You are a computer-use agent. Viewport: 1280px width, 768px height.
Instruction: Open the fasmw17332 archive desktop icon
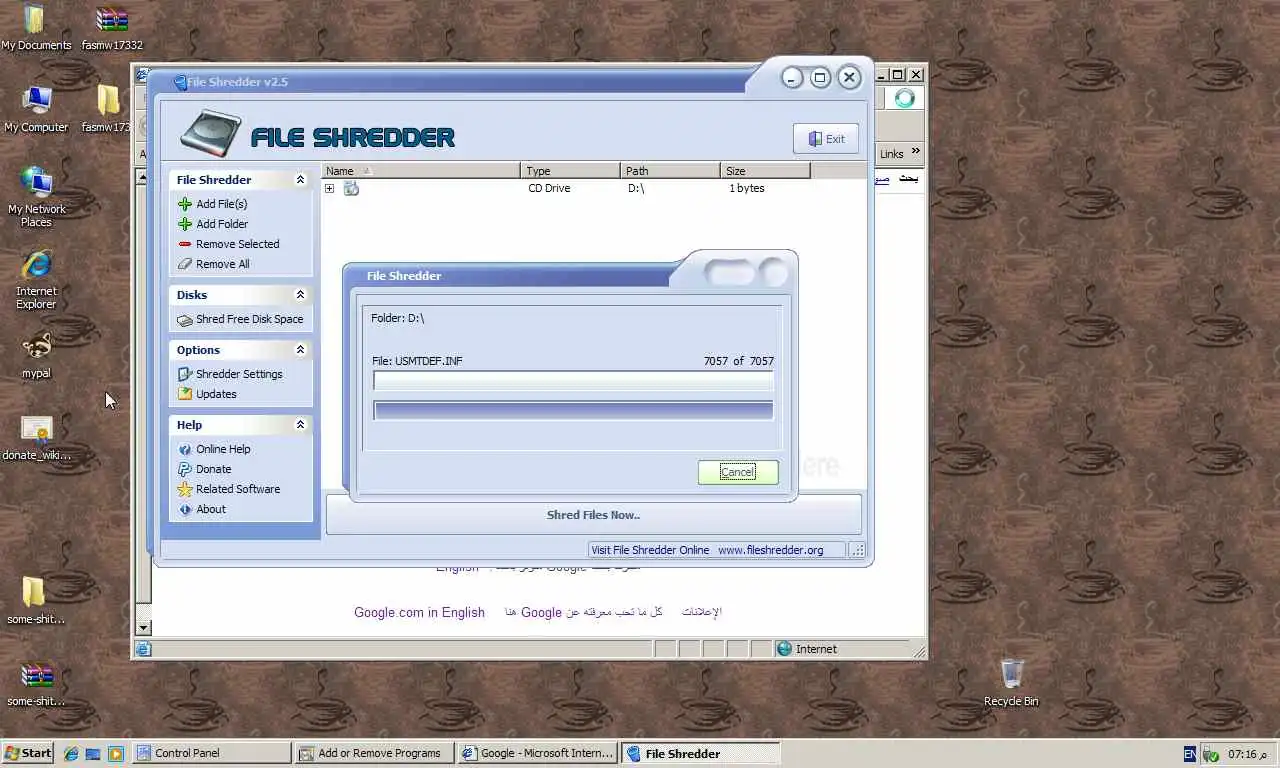click(112, 27)
